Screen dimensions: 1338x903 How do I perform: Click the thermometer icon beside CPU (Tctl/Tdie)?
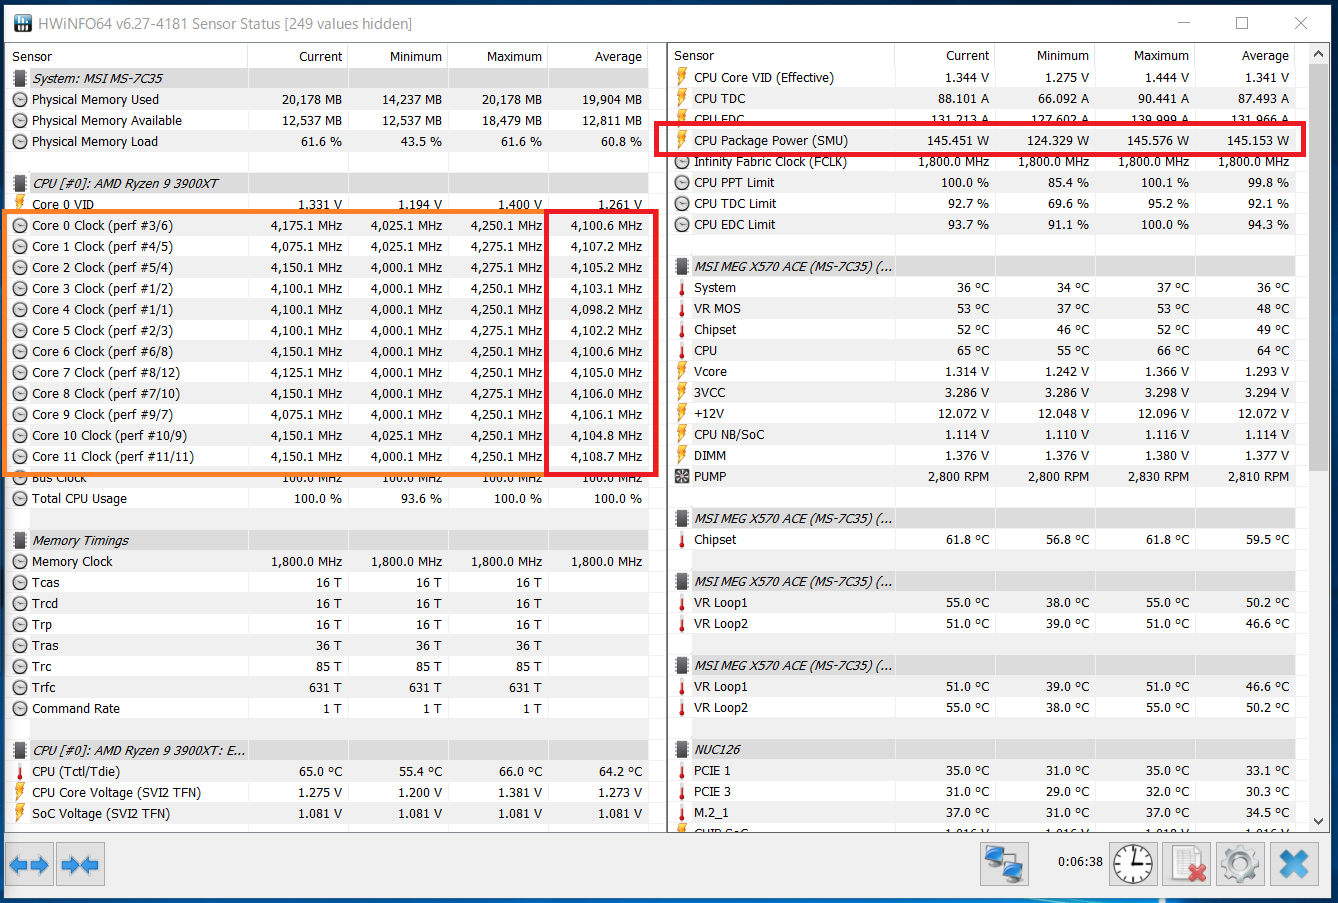click(20, 771)
